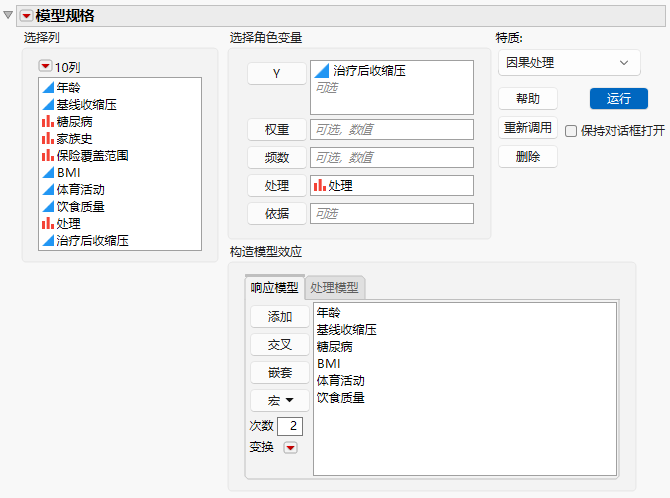Click the 依据 role button
The width and height of the screenshot is (670, 498).
point(276,214)
